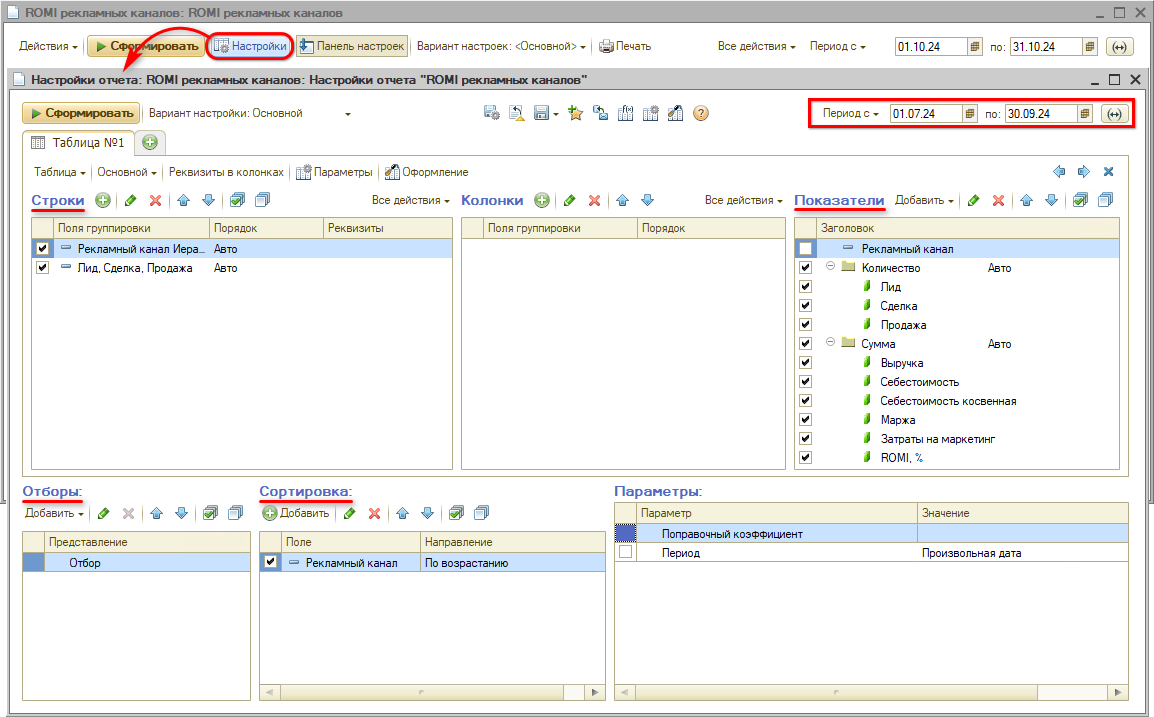The height and width of the screenshot is (717, 1154).
Task: Click the save settings with gear icon
Action: (492, 113)
